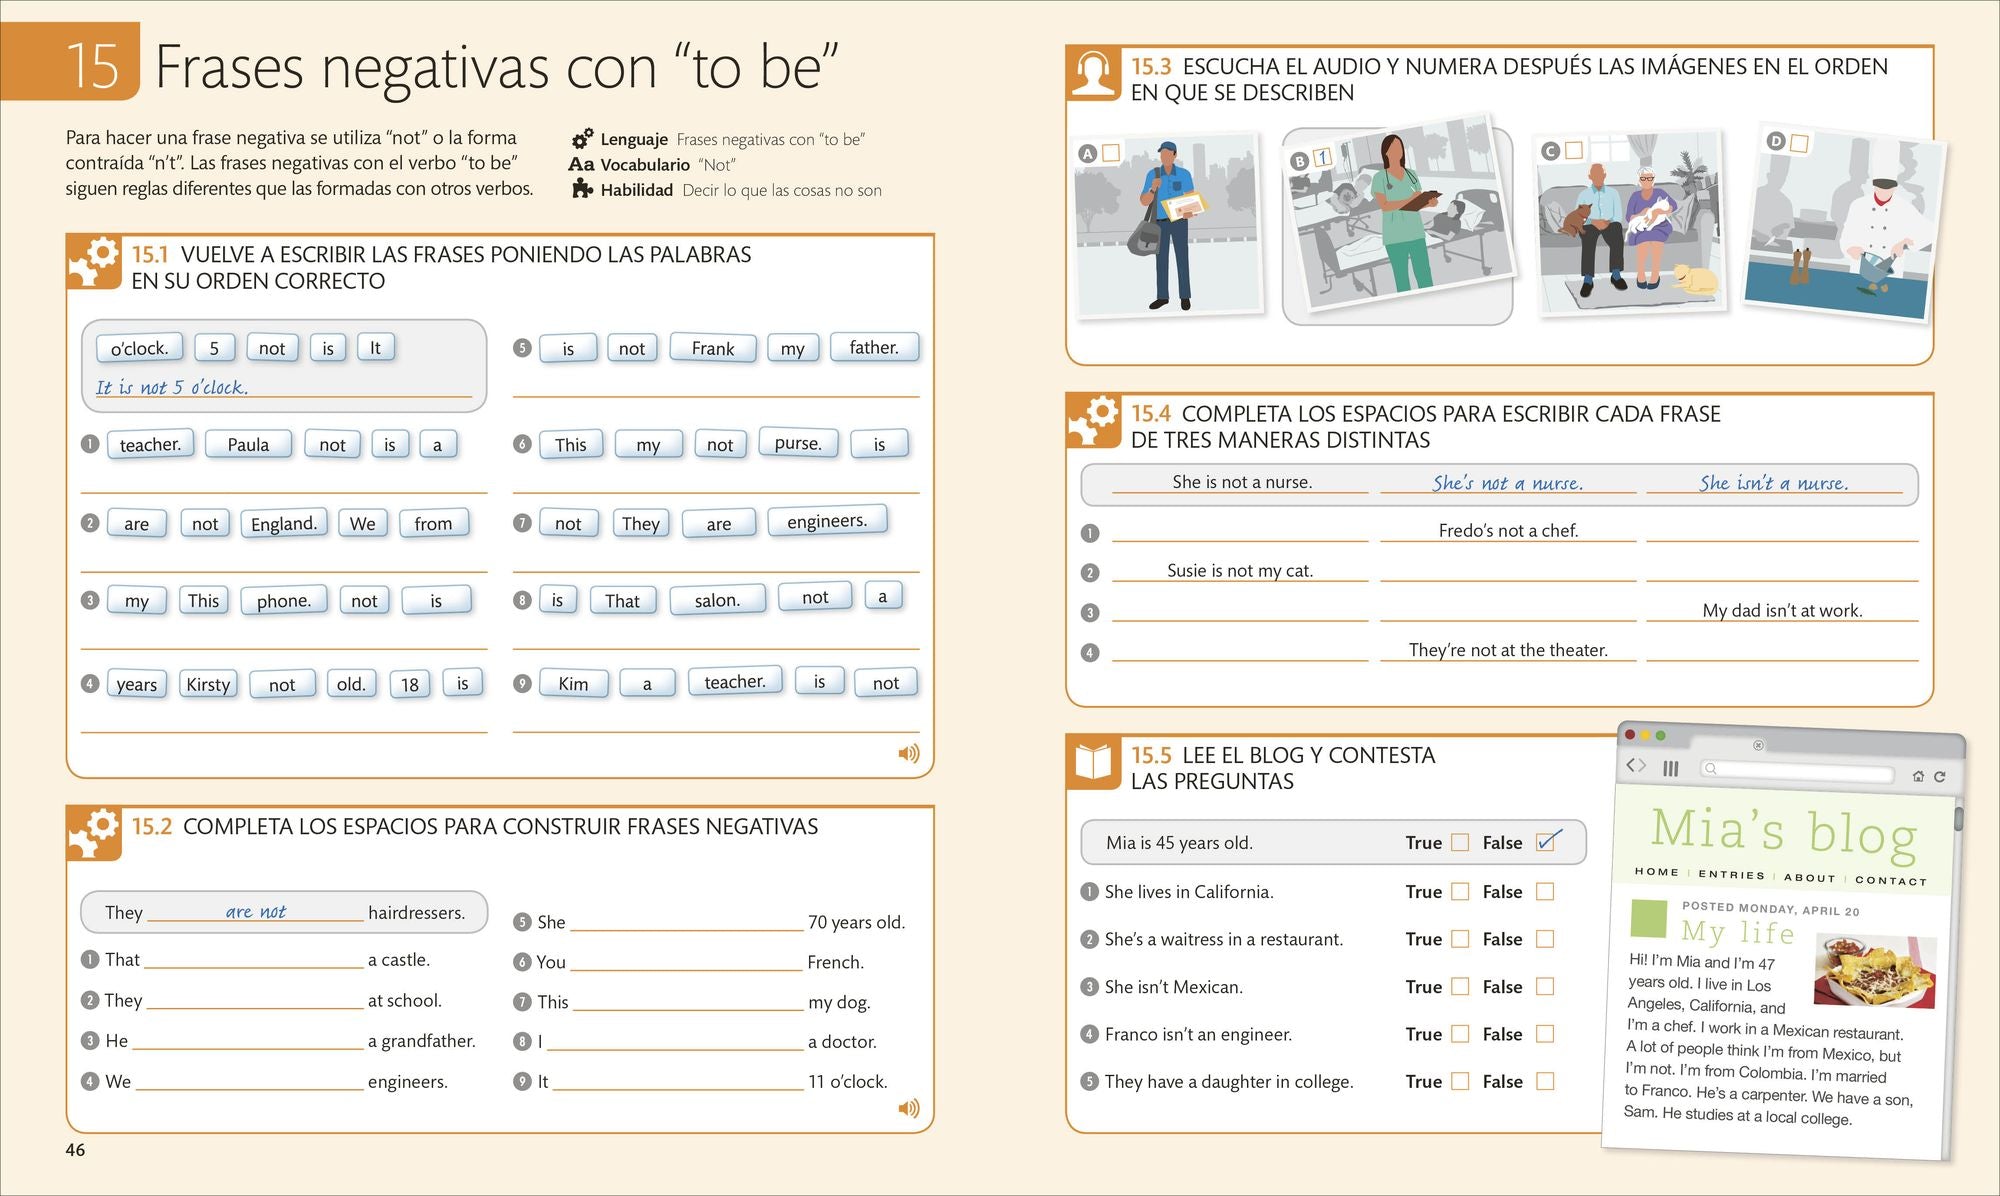Click the word tile 'Frank'
The height and width of the screenshot is (1196, 2000).
[713, 348]
